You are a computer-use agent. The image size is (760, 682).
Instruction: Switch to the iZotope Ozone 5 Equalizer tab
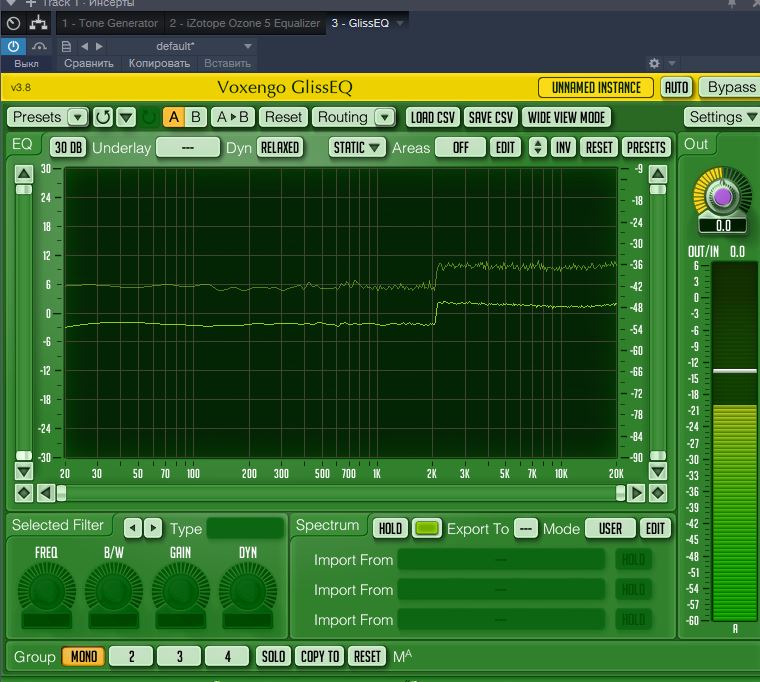coord(244,23)
